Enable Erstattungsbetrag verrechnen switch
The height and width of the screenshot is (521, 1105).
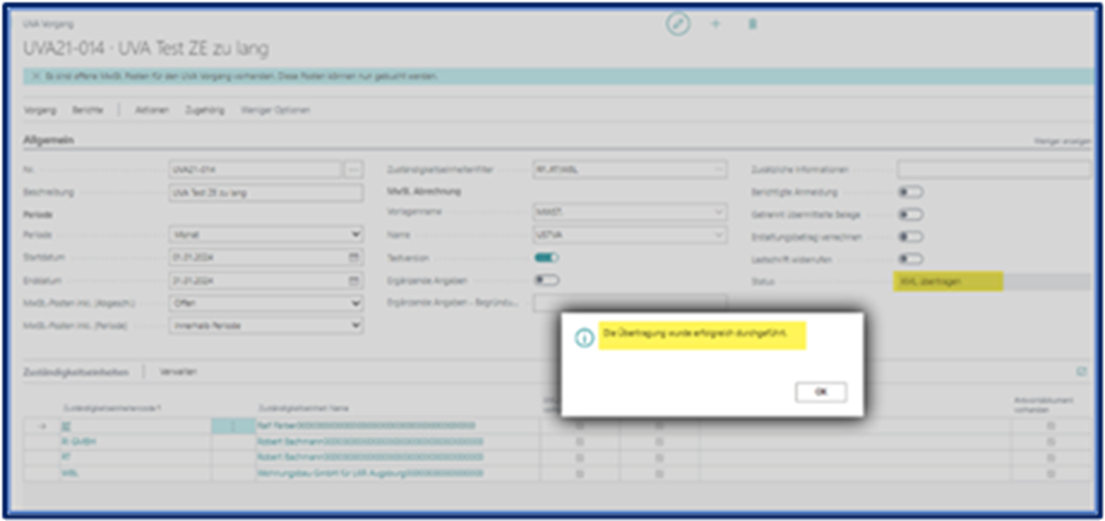tap(910, 237)
